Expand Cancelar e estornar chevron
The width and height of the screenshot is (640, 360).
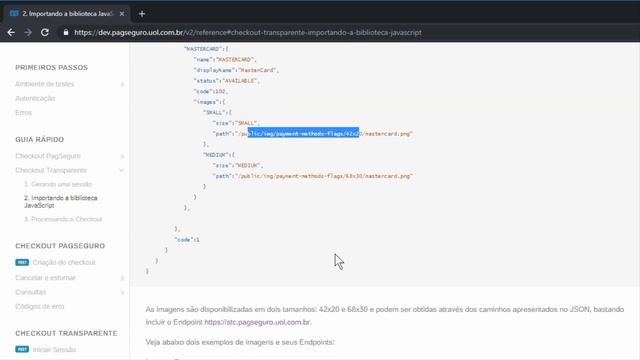[x=122, y=278]
